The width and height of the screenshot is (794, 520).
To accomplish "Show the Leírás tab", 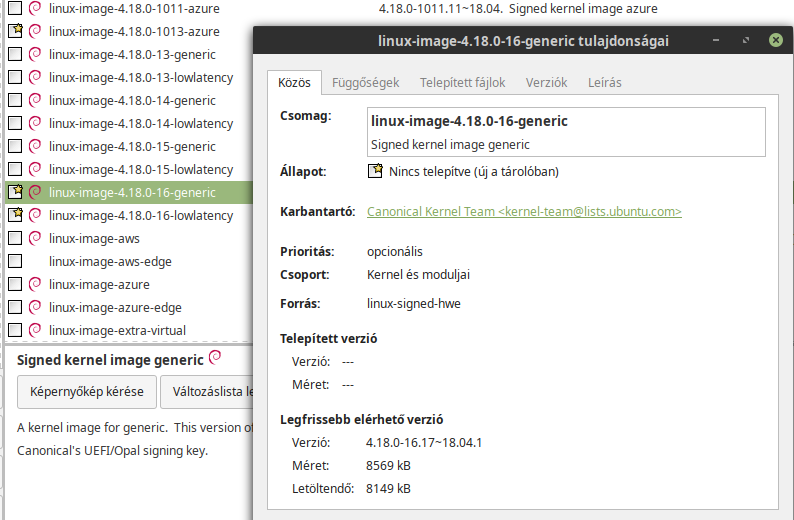I will [605, 83].
